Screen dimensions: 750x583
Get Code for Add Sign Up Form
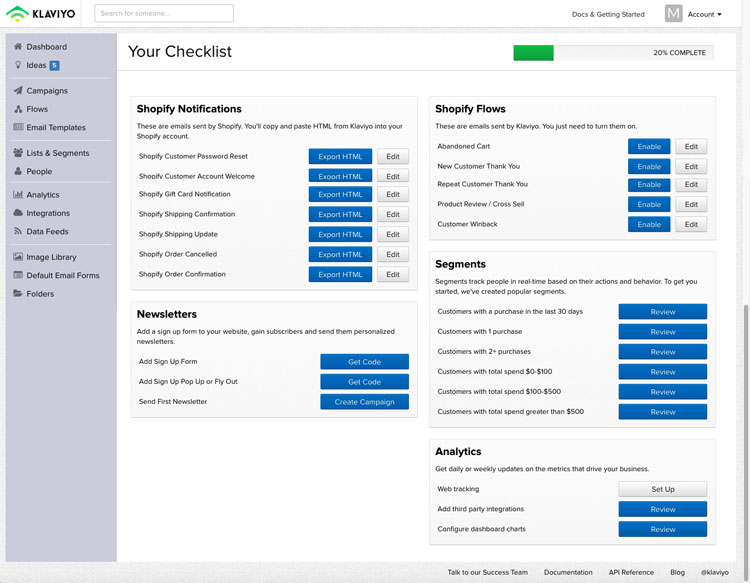click(x=364, y=362)
